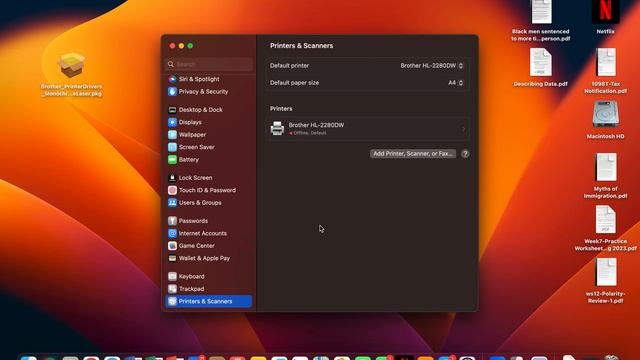
Task: Select Displays sidebar label
Action: click(x=190, y=122)
